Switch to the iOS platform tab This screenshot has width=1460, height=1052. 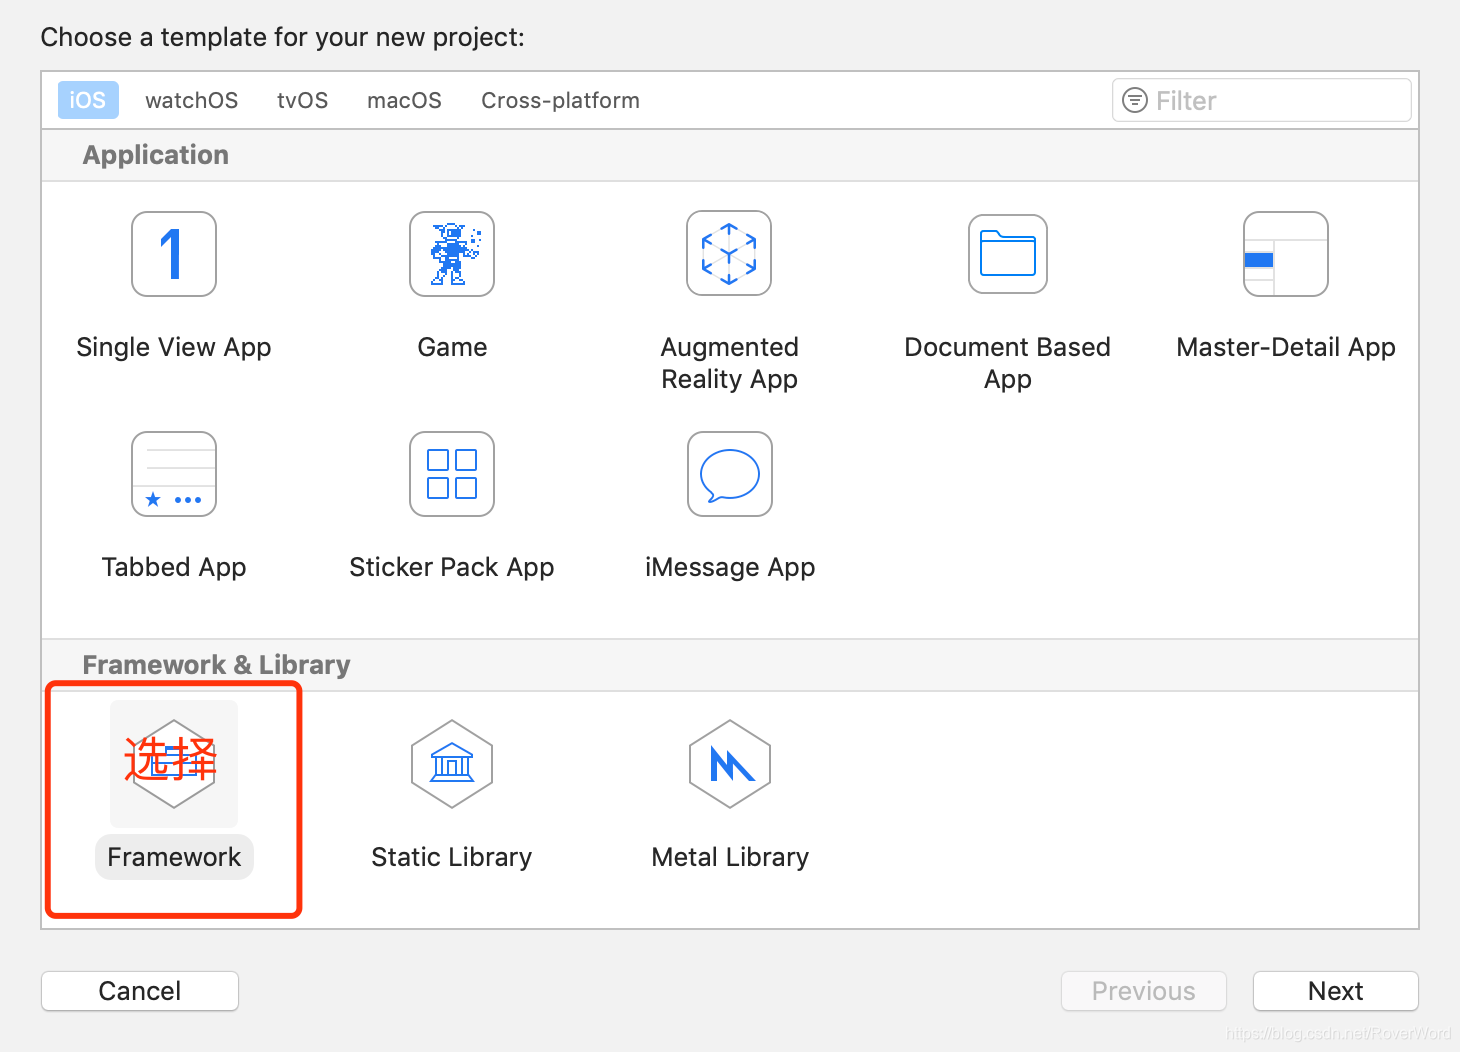(88, 100)
